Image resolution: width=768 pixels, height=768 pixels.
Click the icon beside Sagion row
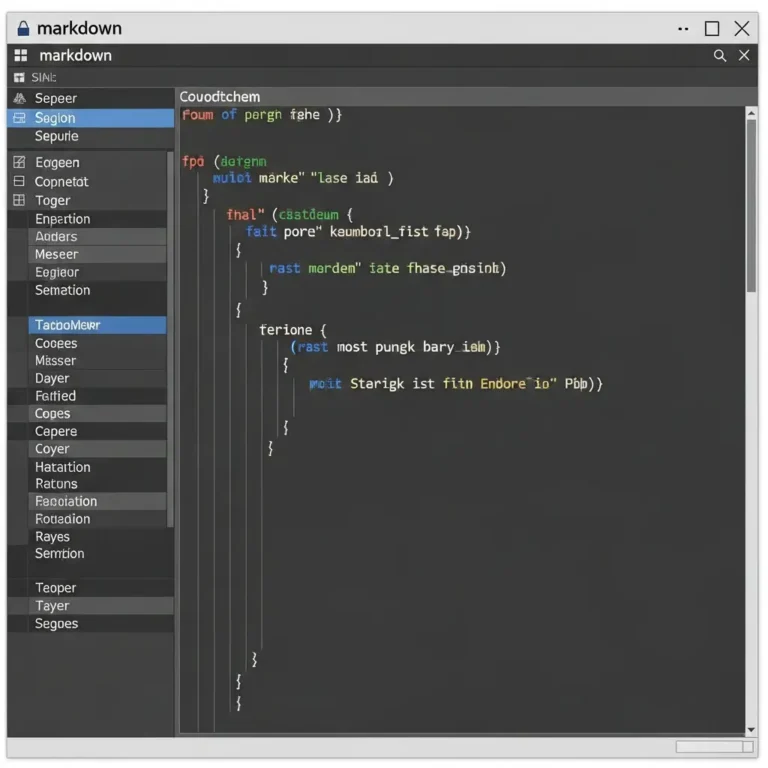coord(19,118)
